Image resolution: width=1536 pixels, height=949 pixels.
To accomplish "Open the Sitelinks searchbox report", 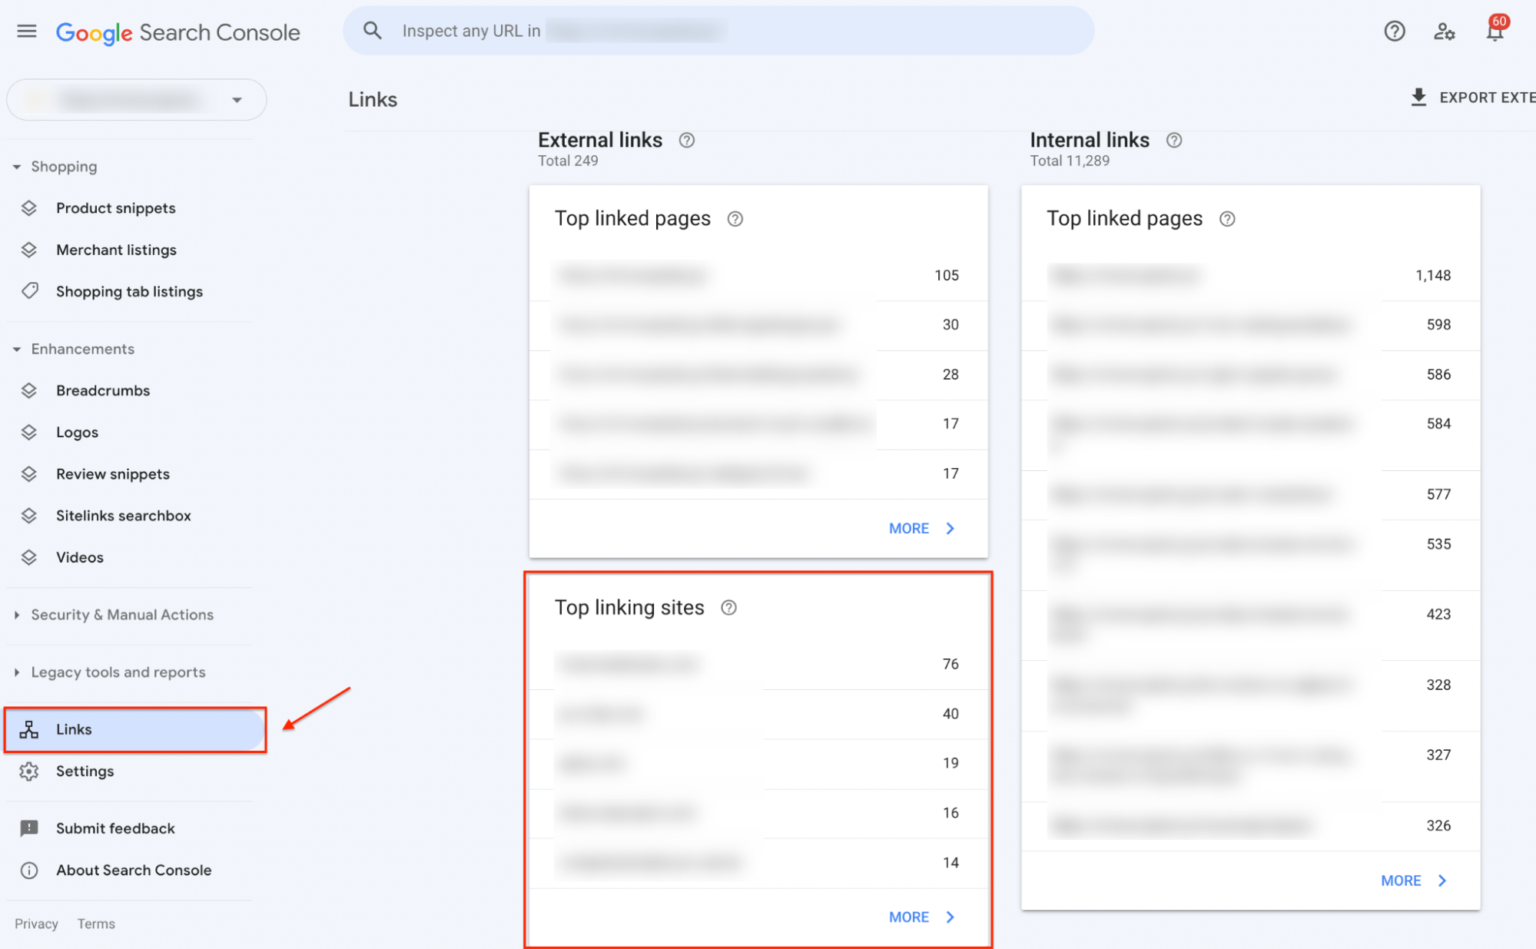I will (x=123, y=515).
